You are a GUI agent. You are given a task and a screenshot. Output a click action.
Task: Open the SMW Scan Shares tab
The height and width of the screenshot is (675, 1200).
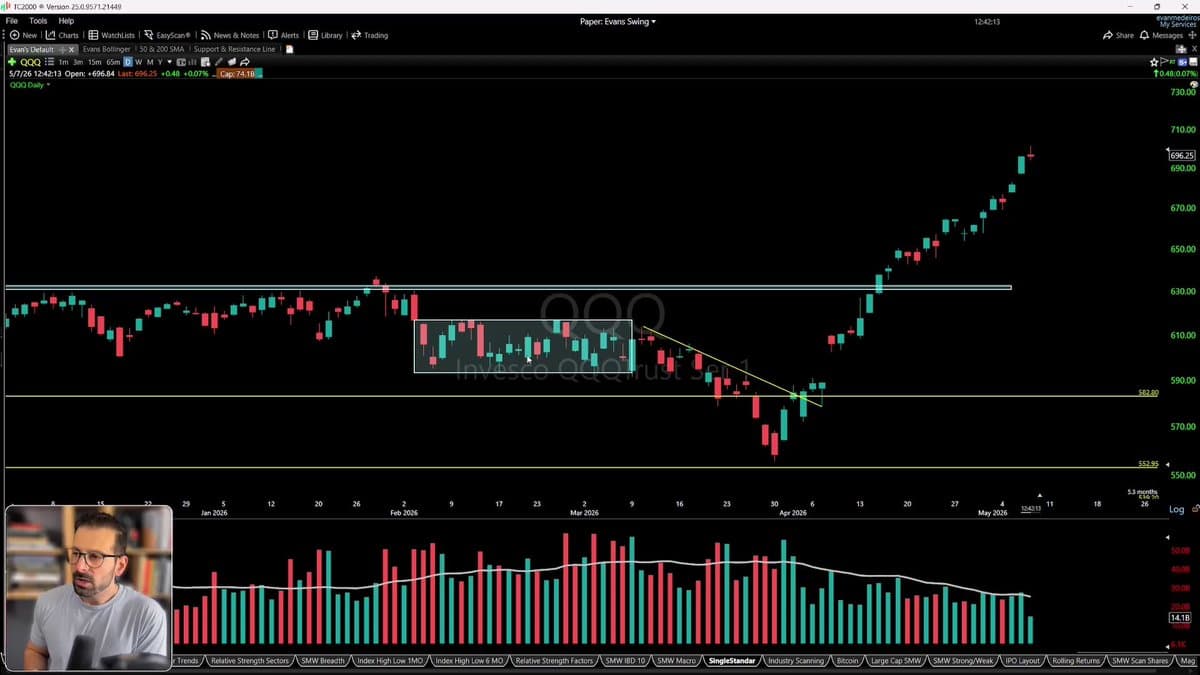pos(1140,661)
